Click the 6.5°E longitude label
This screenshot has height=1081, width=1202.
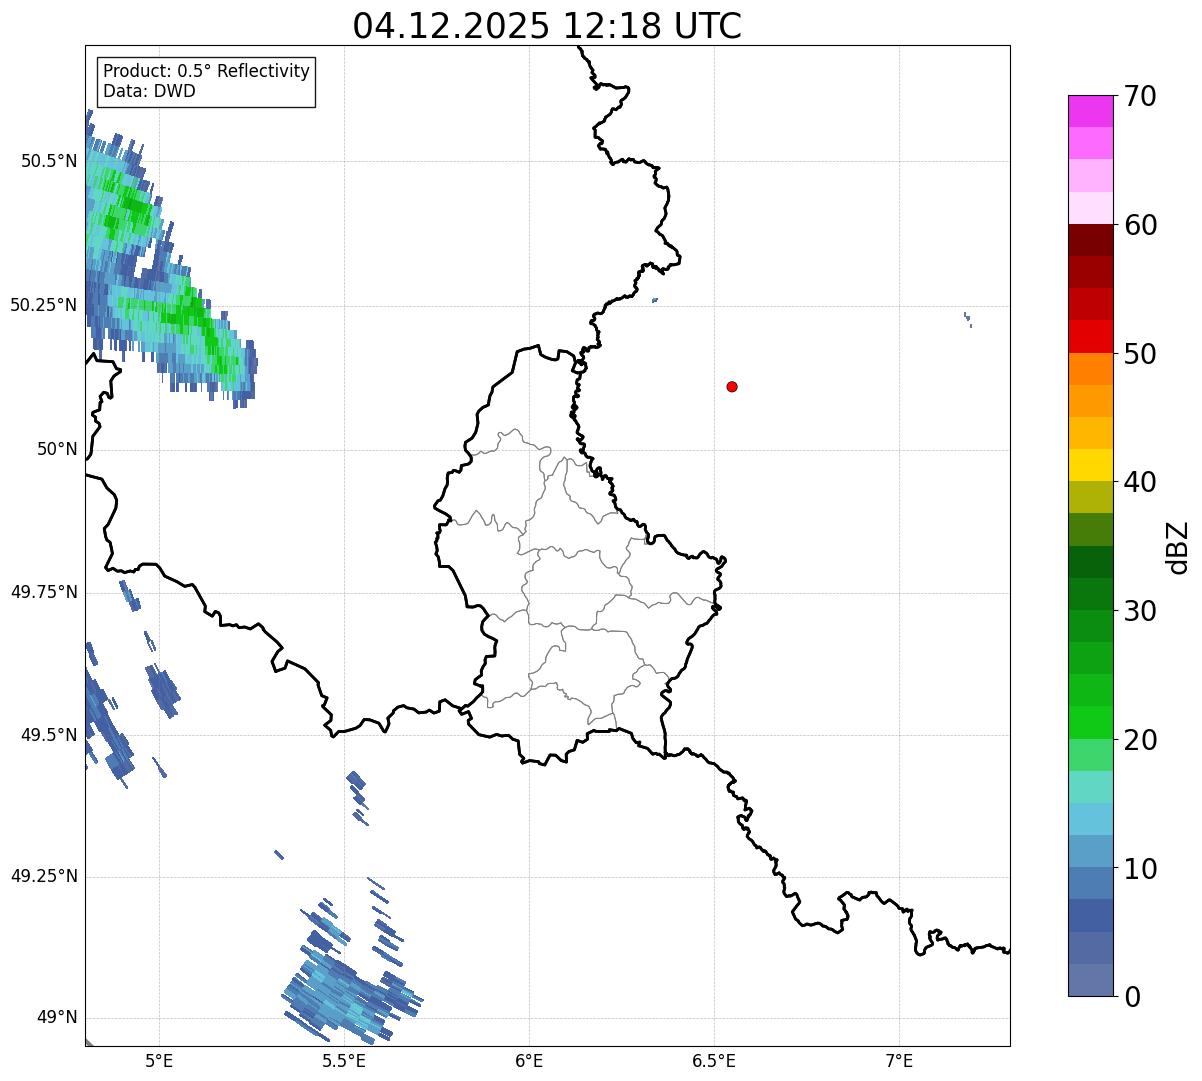pyautogui.click(x=714, y=1060)
